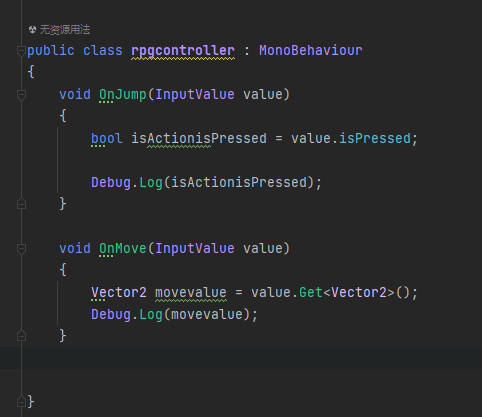Viewport: 482px width, 417px height.
Task: Click 'InputValue' in OnJump signature
Action: [195, 95]
